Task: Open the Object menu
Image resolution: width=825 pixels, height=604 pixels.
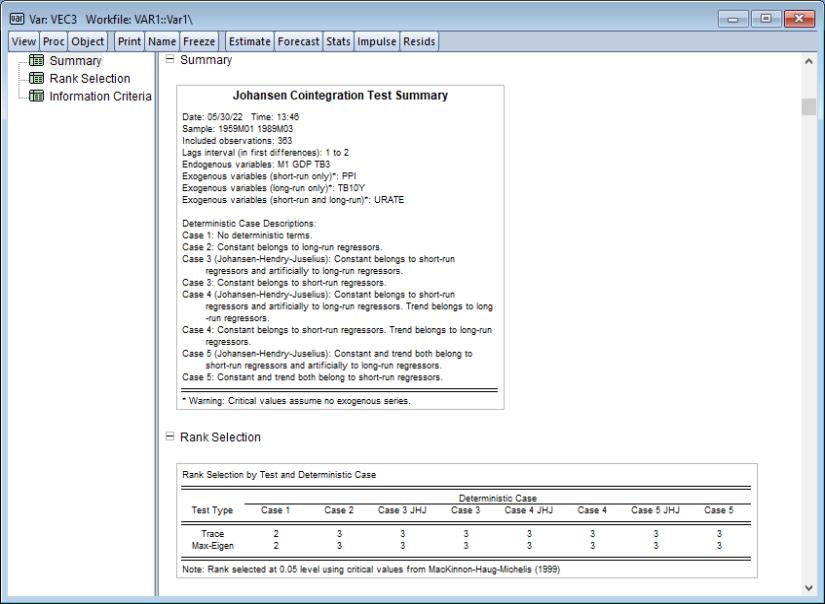Action: (x=87, y=41)
